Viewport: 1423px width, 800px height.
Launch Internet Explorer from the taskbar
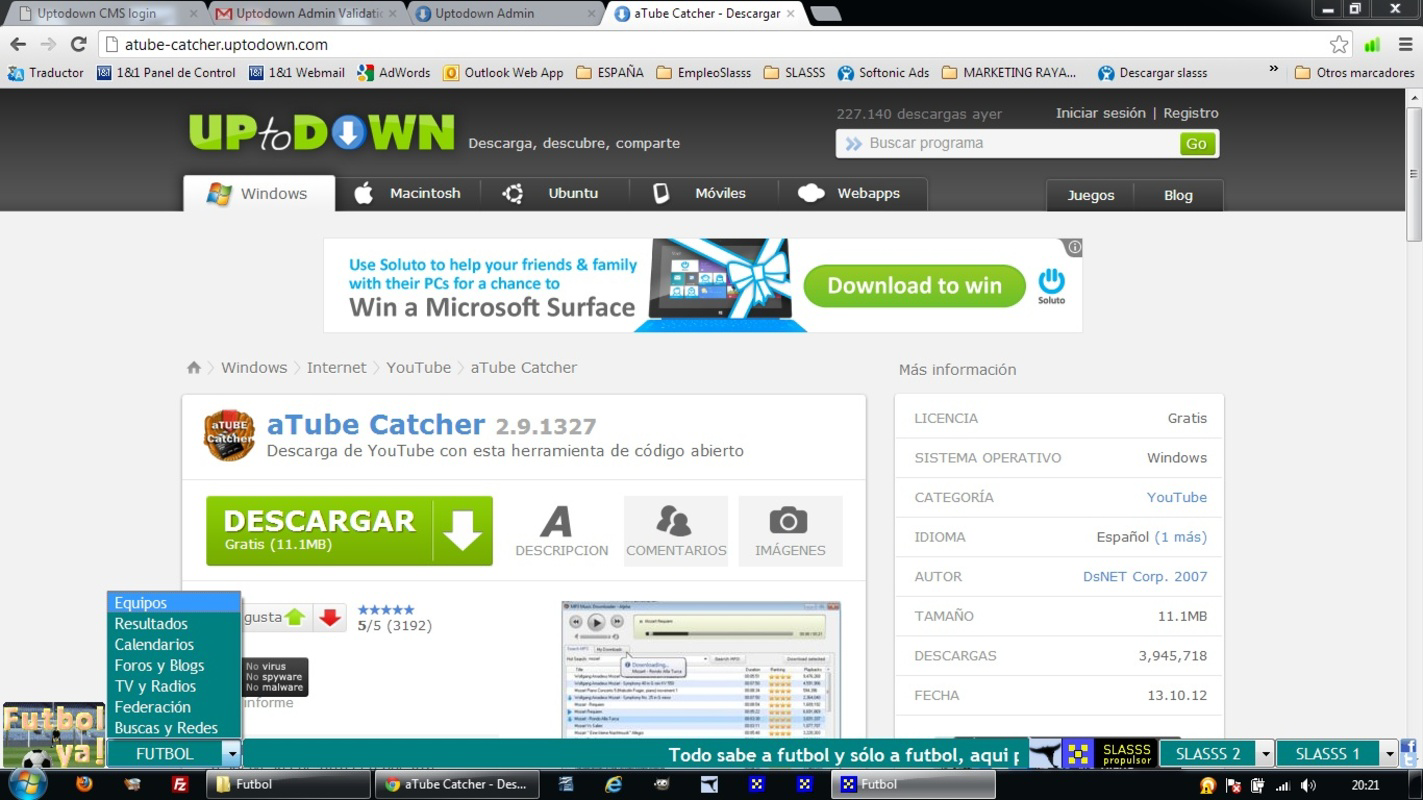(614, 784)
